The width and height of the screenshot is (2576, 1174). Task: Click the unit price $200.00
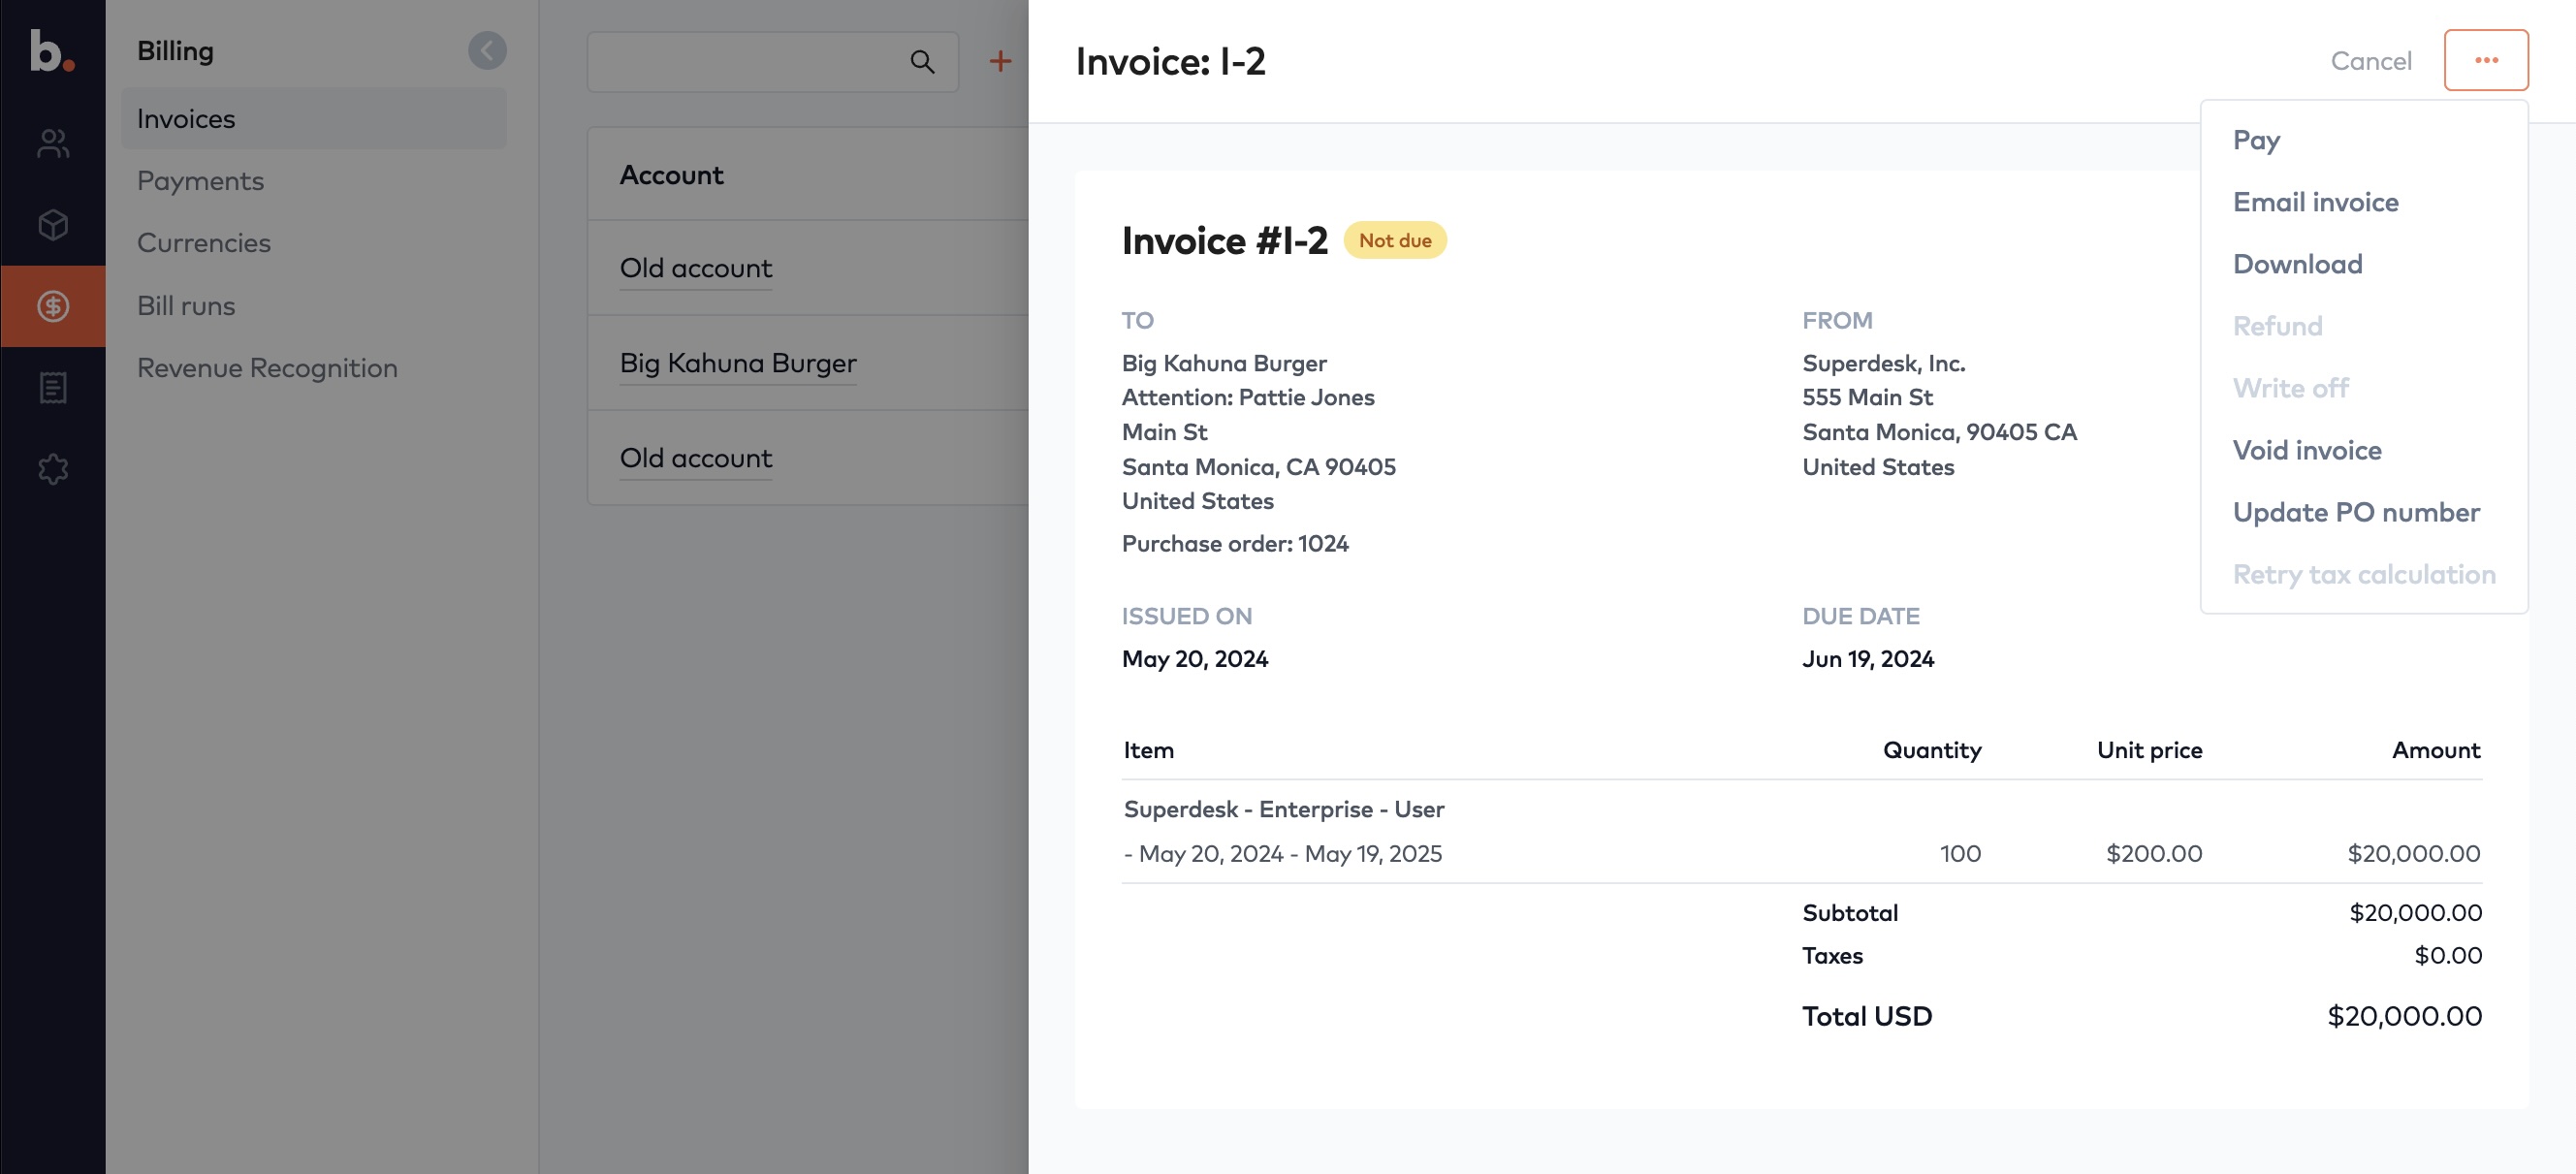[2153, 853]
